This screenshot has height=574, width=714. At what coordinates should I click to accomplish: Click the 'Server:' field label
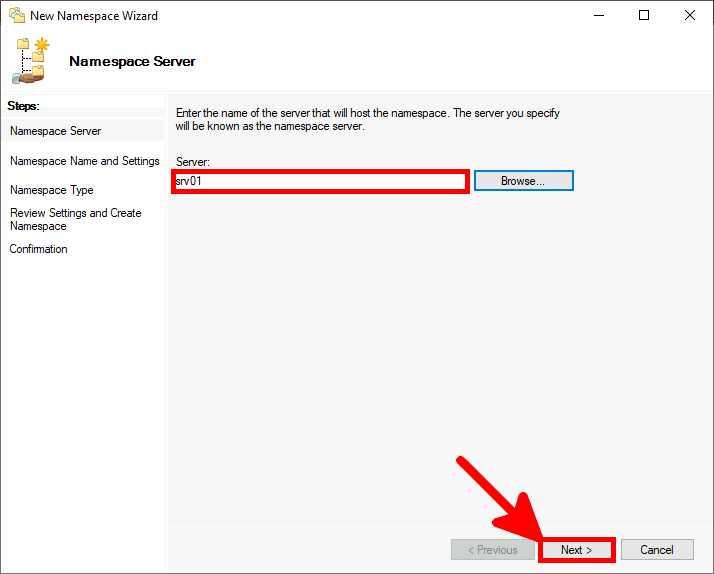click(x=193, y=162)
